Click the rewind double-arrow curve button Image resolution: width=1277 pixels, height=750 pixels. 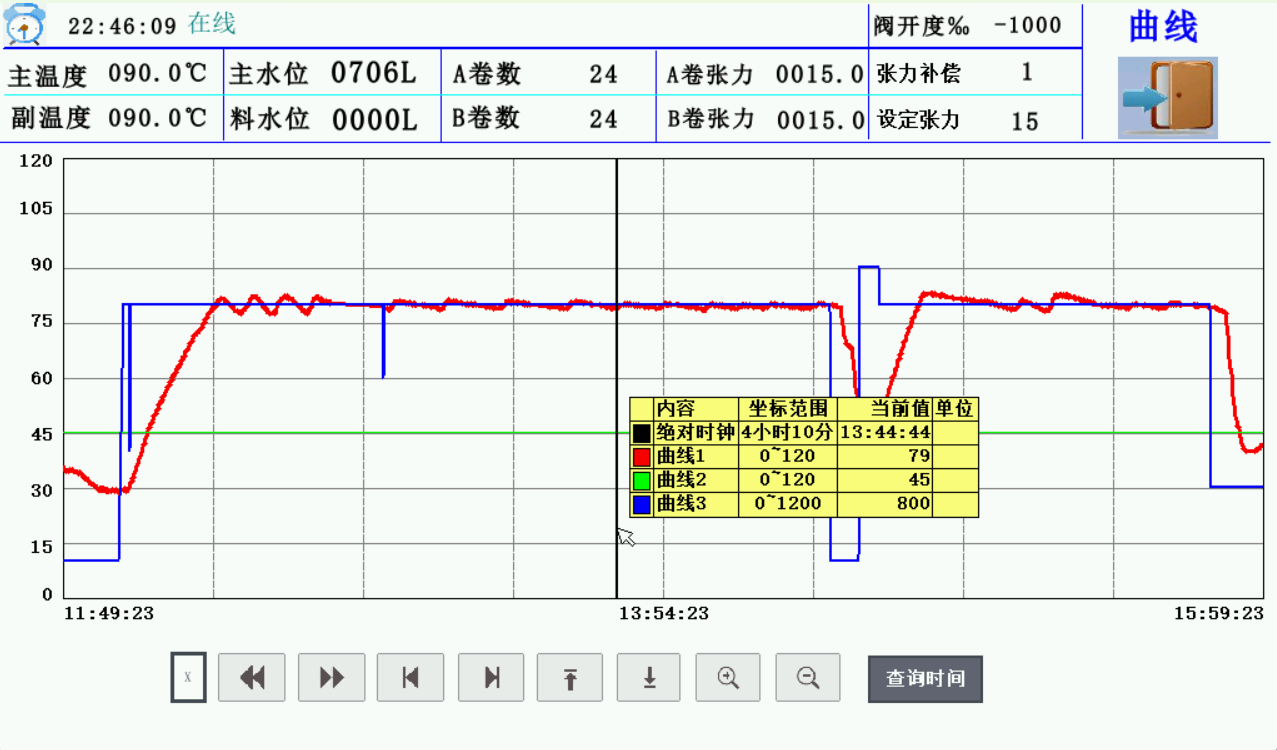(x=252, y=678)
